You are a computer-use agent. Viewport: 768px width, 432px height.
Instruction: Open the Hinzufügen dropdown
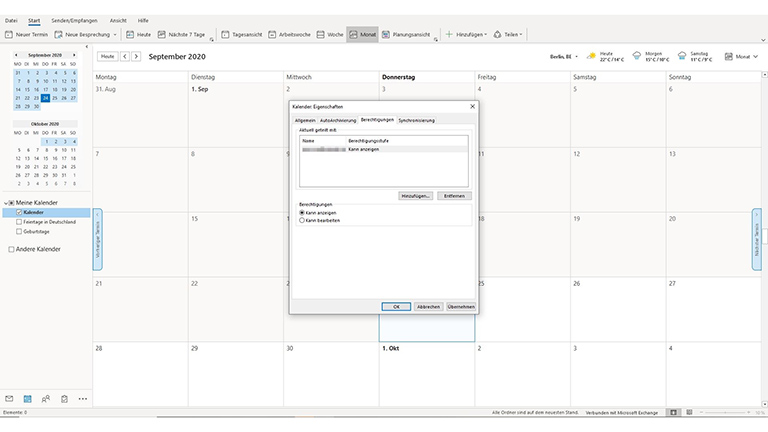[x=467, y=34]
